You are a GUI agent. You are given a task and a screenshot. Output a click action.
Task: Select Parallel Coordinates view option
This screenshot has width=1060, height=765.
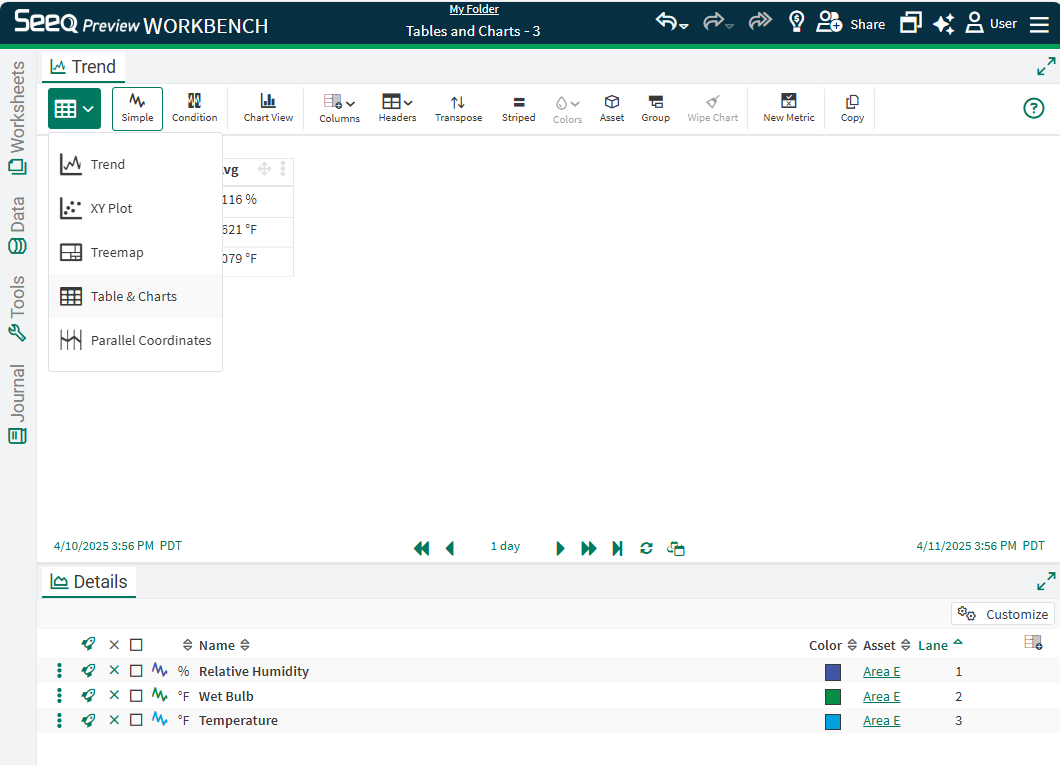[150, 341]
